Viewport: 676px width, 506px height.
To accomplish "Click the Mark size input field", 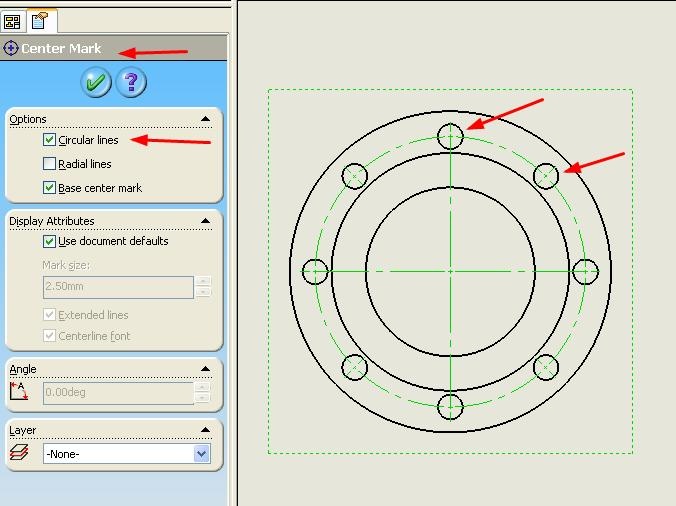I will pos(118,287).
